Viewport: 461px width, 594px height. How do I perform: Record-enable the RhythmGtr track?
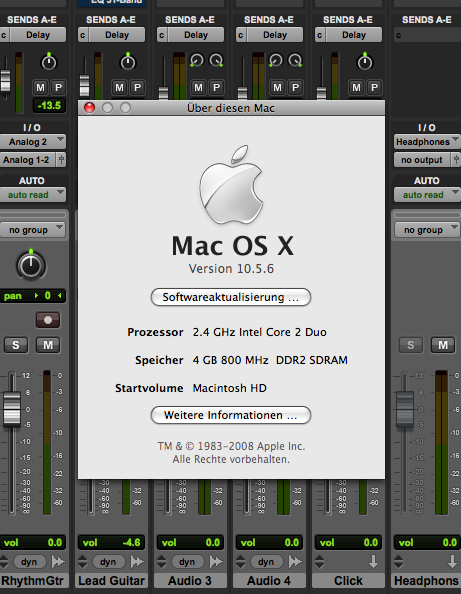coord(48,320)
